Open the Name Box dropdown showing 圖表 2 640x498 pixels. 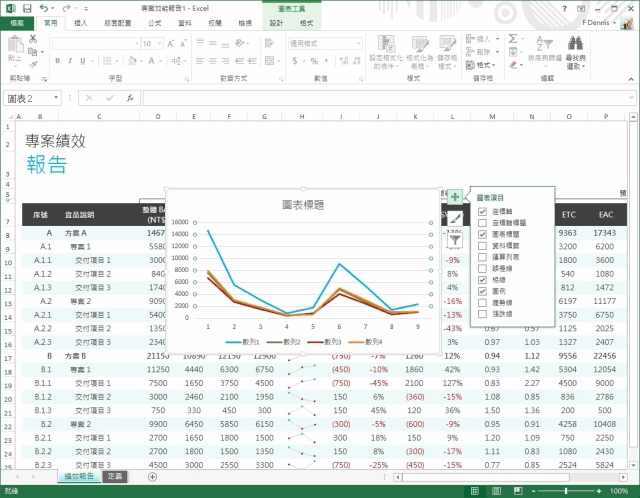pyautogui.click(x=56, y=98)
